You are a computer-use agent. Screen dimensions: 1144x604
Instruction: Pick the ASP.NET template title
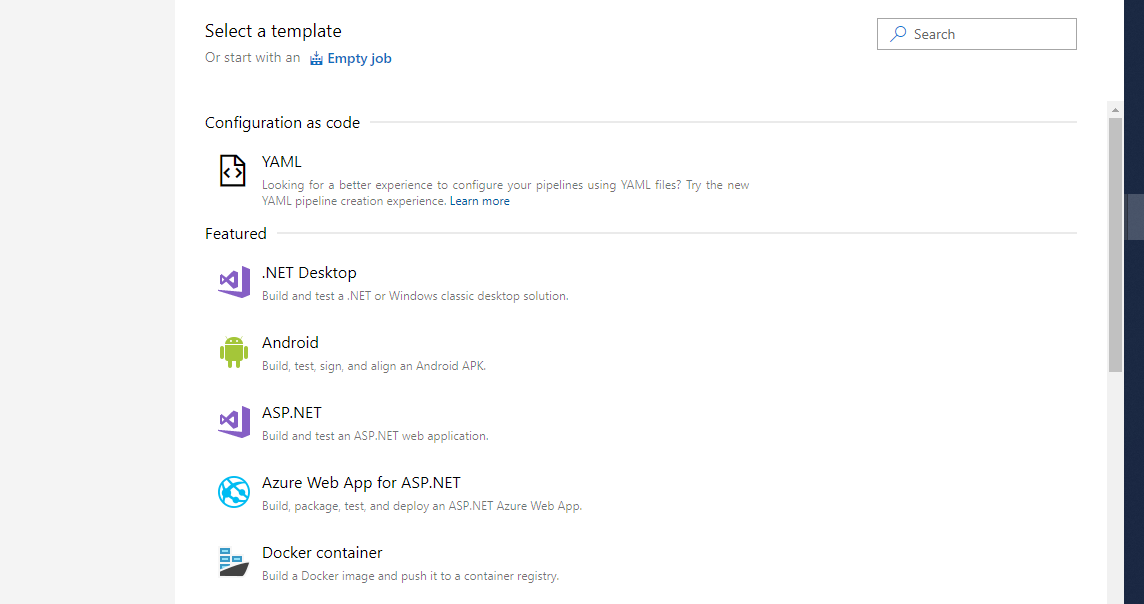[292, 413]
